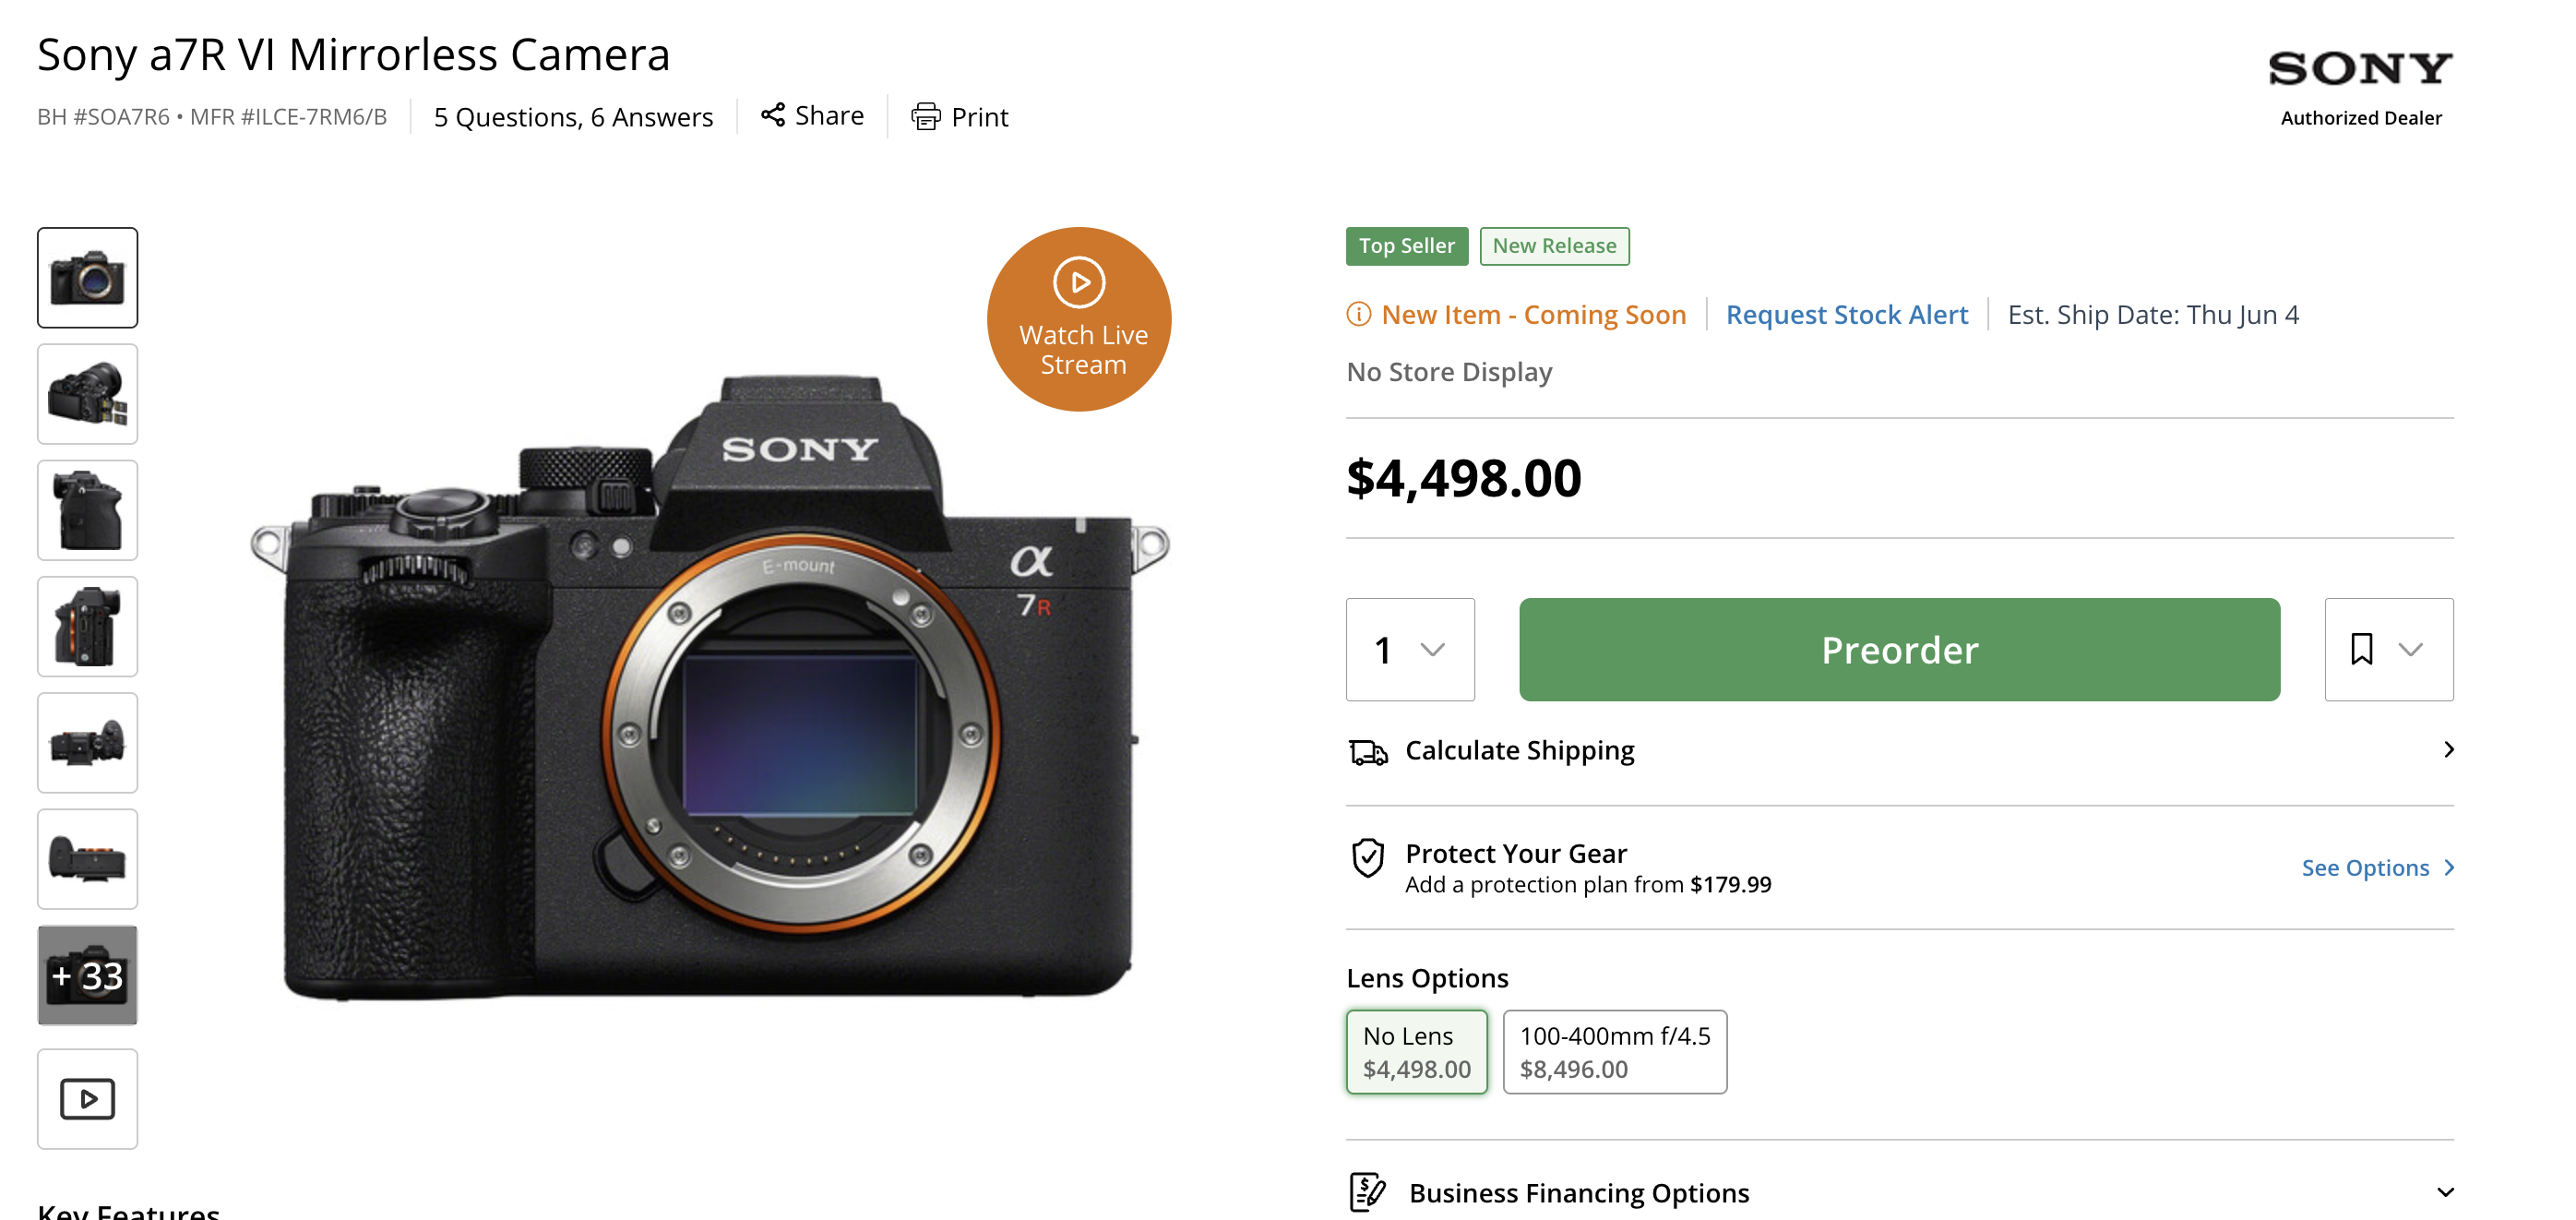Click the Watch Live Stream play button
Image resolution: width=2576 pixels, height=1220 pixels.
point(1079,319)
